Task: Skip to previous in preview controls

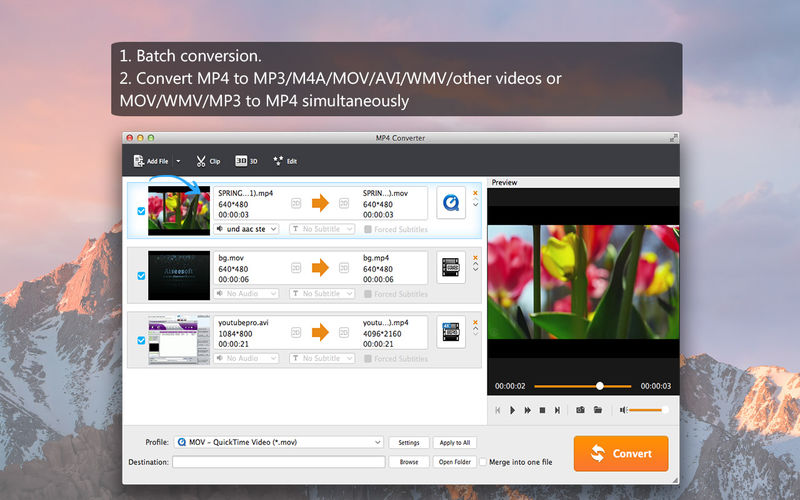Action: point(498,410)
